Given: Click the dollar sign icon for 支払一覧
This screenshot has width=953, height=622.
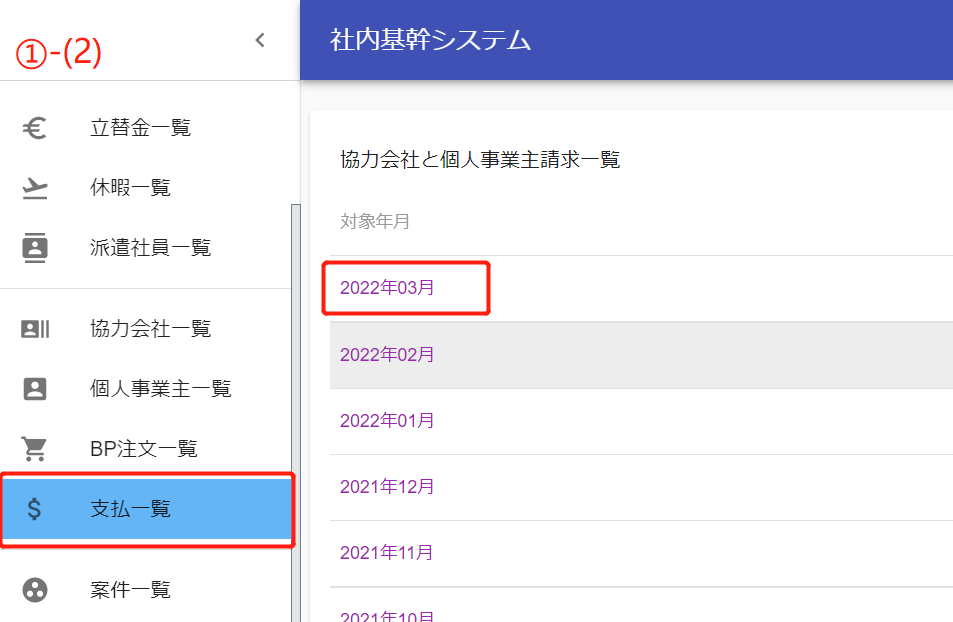Looking at the screenshot, I should [35, 509].
